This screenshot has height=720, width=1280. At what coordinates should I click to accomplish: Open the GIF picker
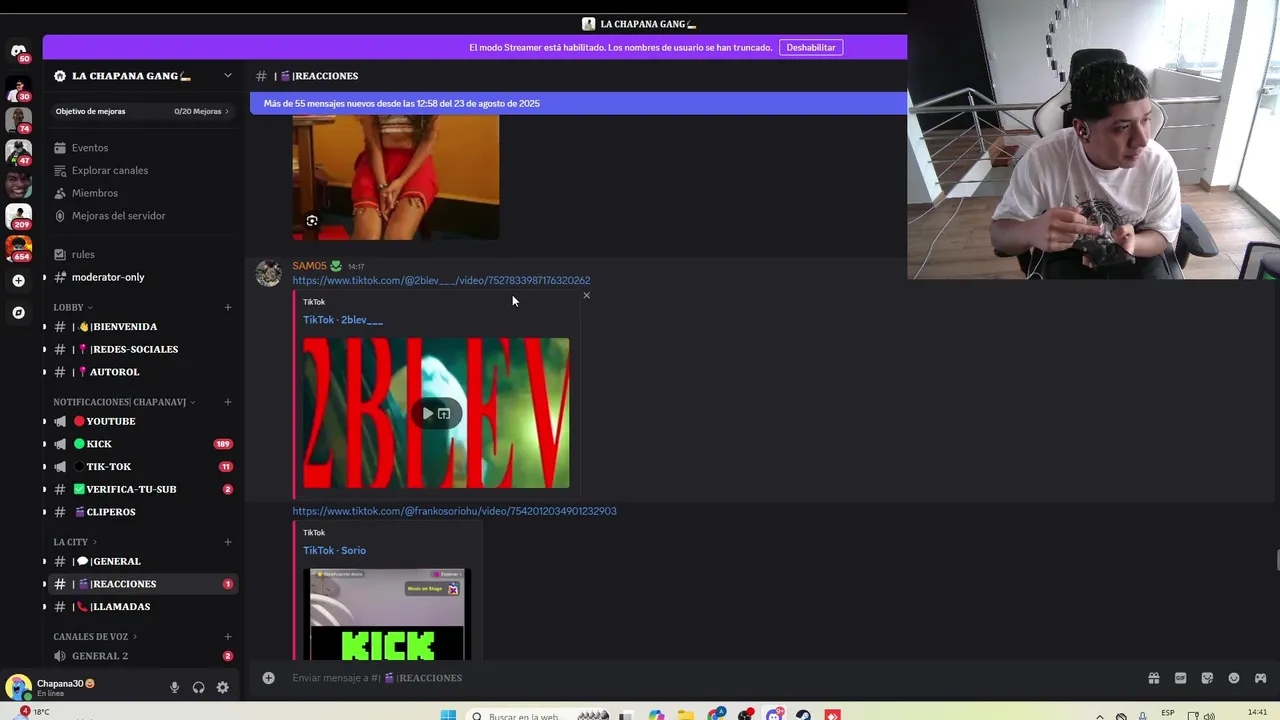click(1180, 678)
